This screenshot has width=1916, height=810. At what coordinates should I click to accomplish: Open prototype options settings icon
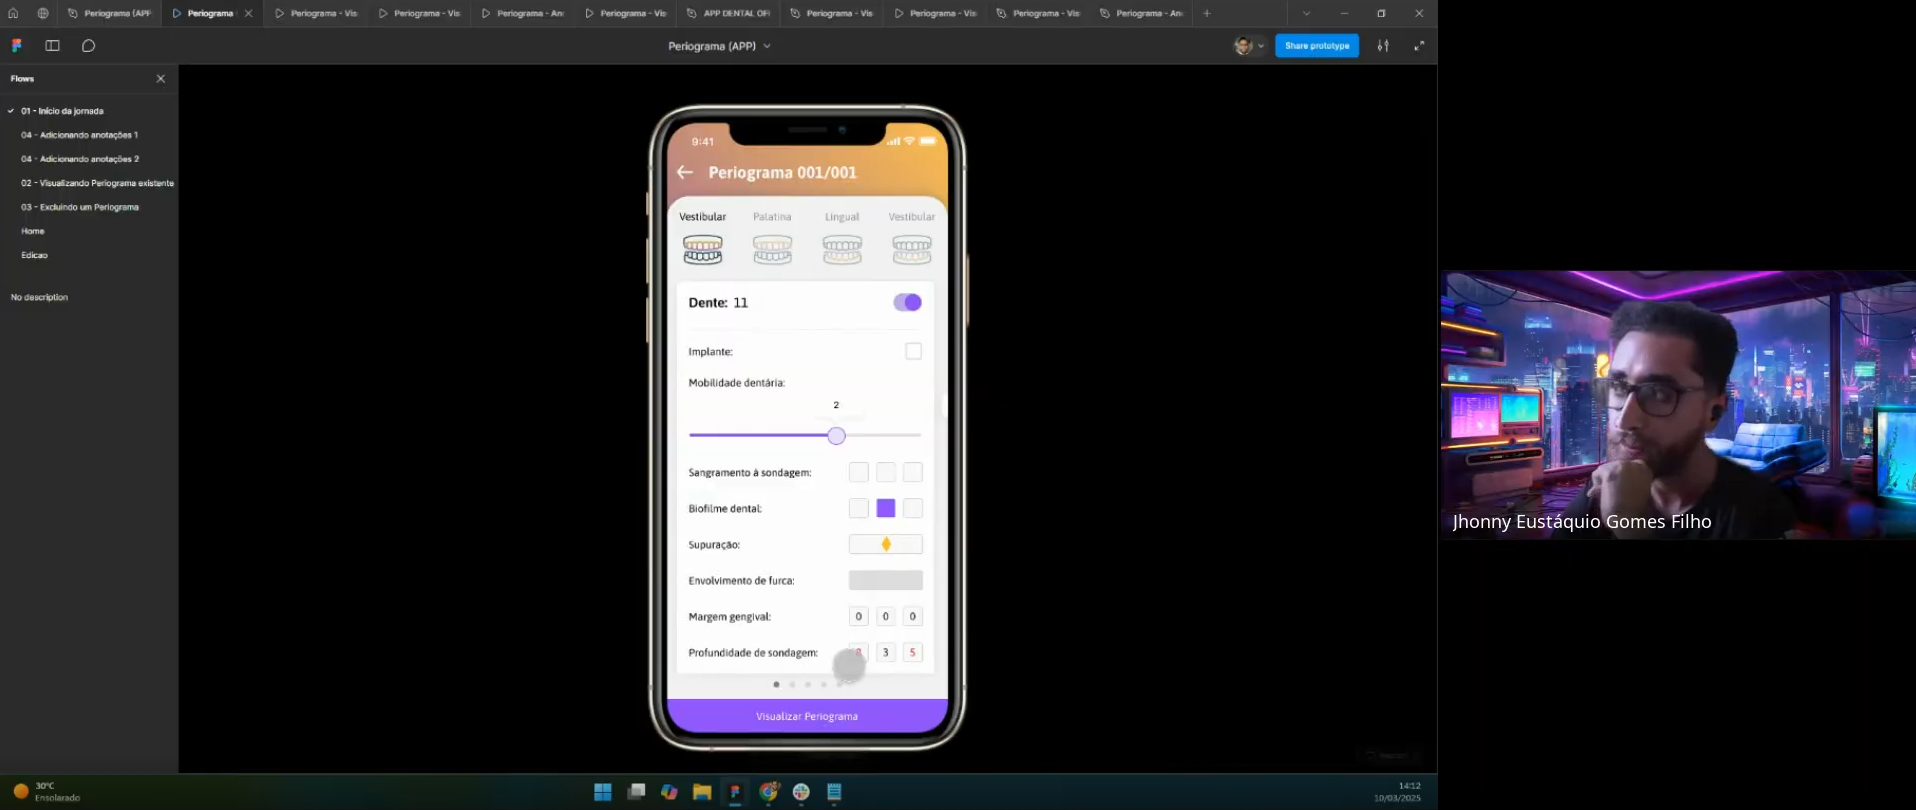point(1383,46)
